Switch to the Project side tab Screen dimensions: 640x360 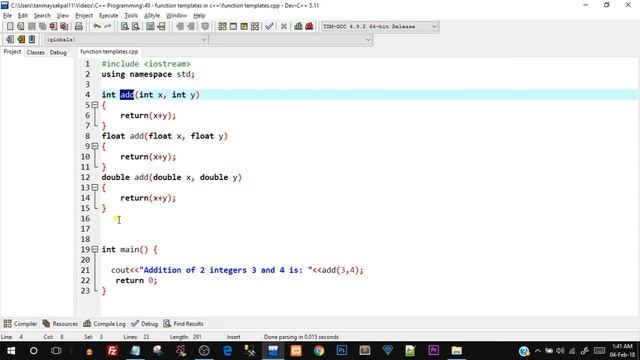(12, 52)
